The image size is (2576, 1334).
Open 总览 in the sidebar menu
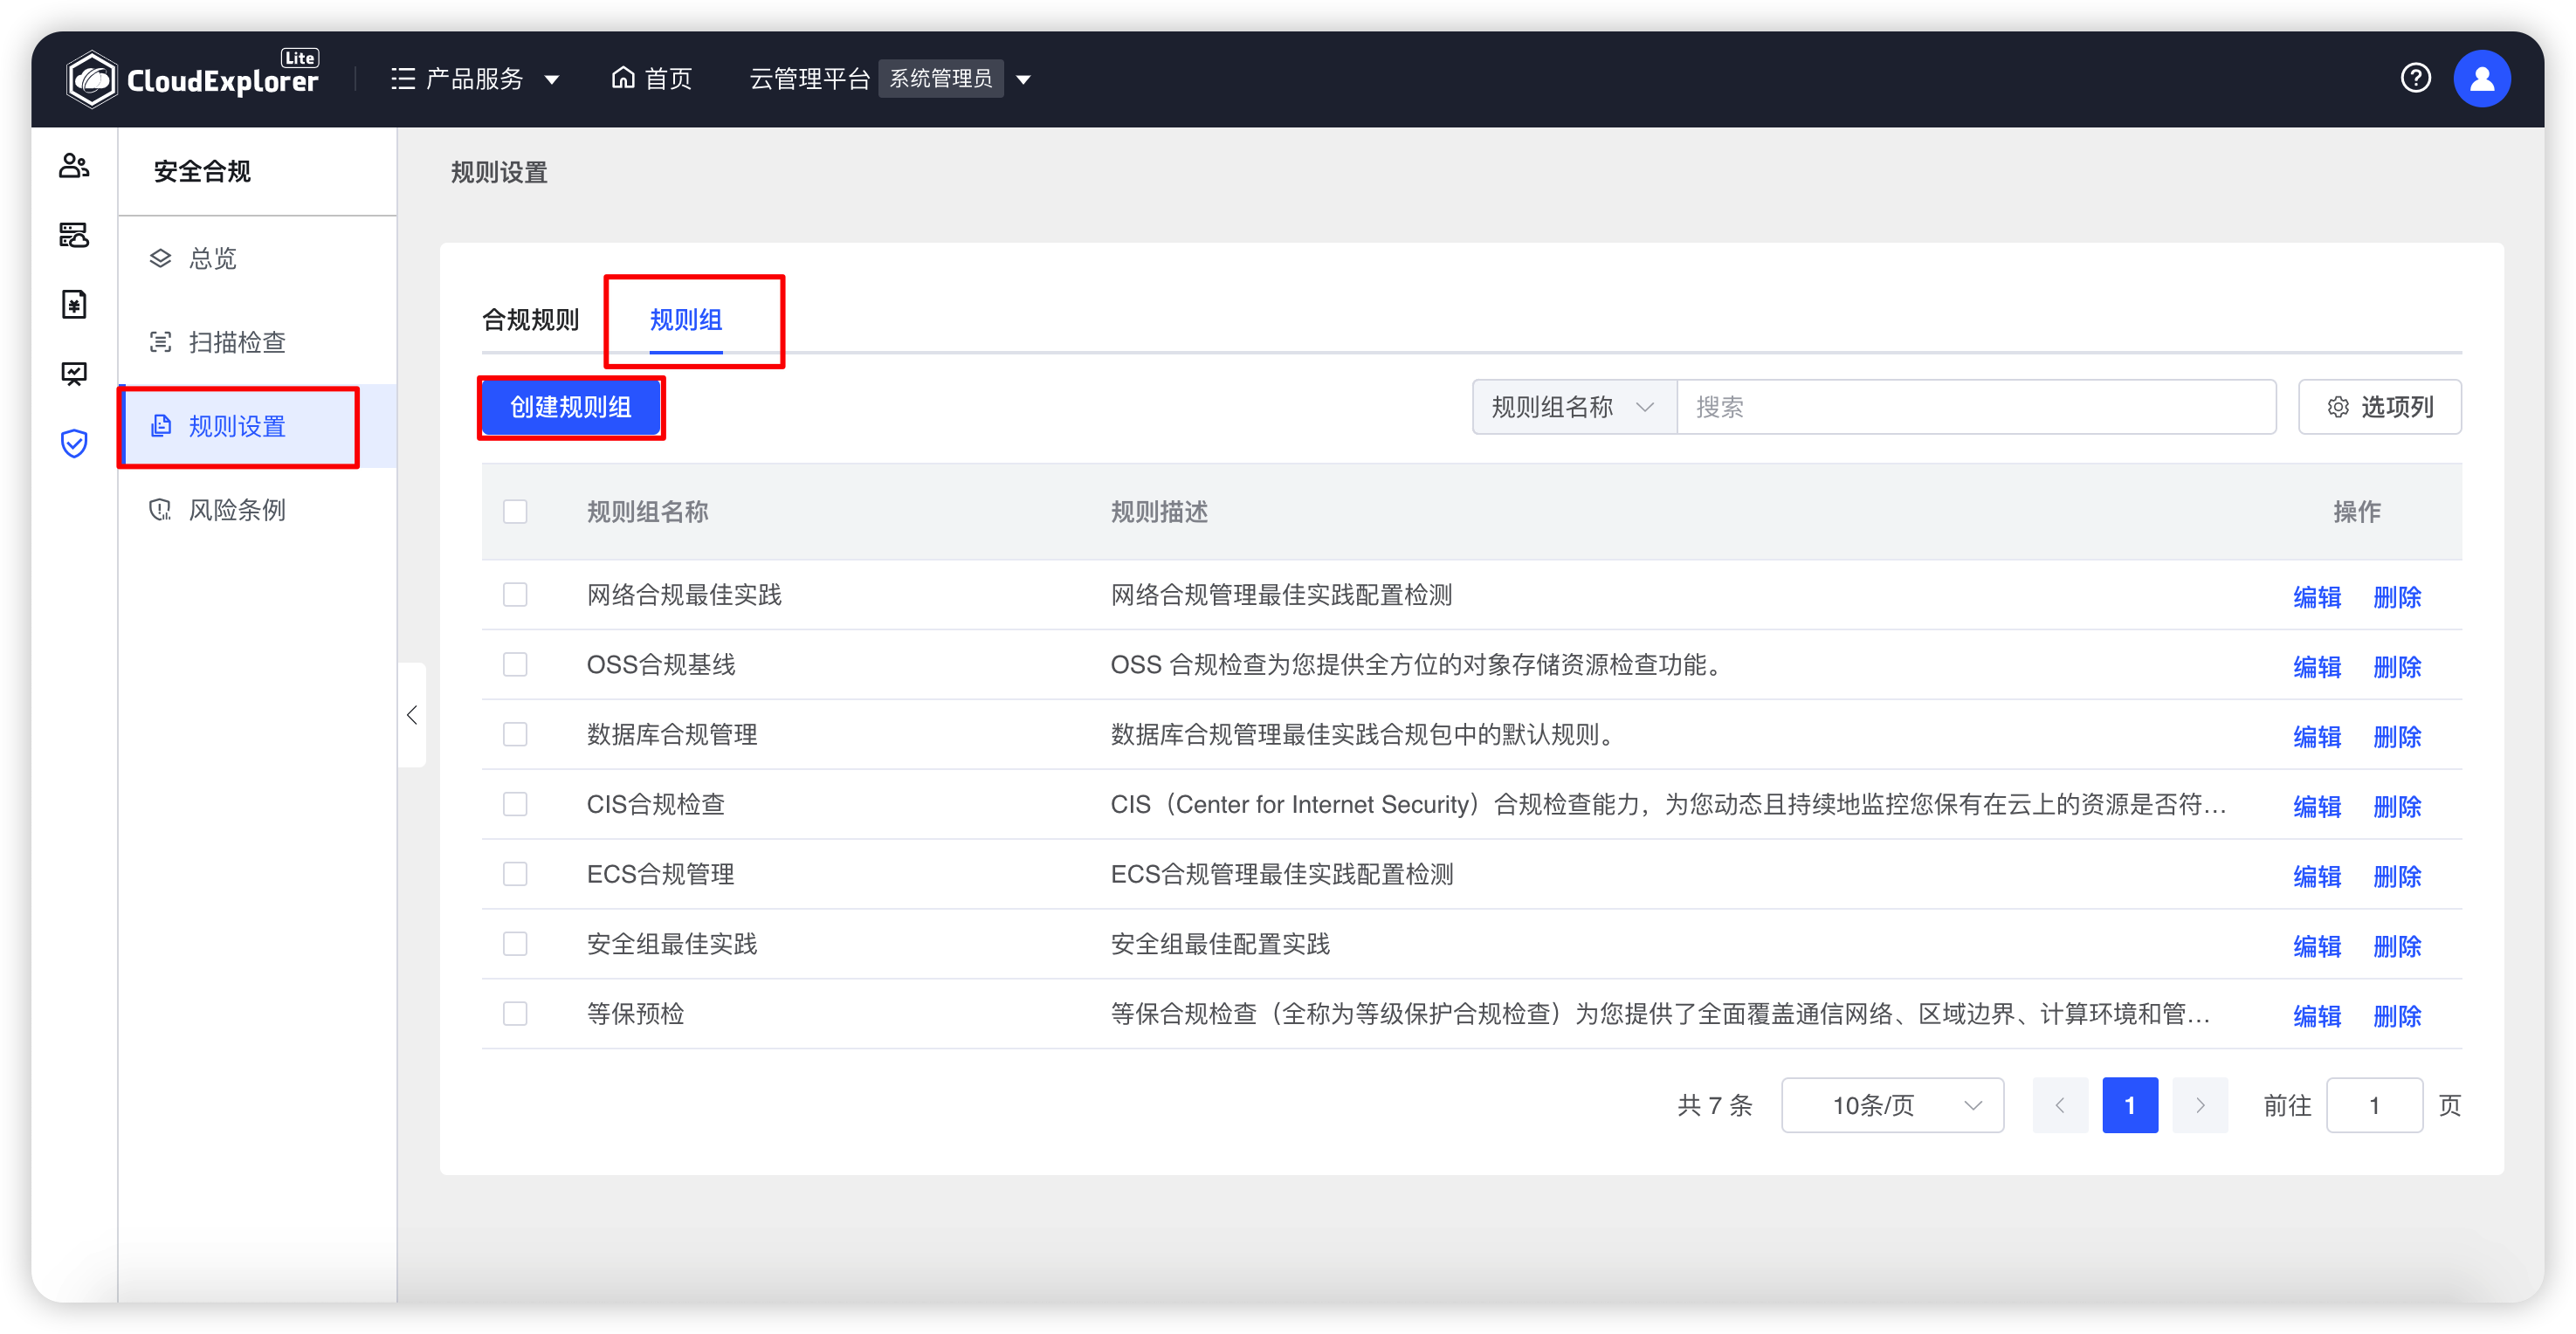coord(258,258)
